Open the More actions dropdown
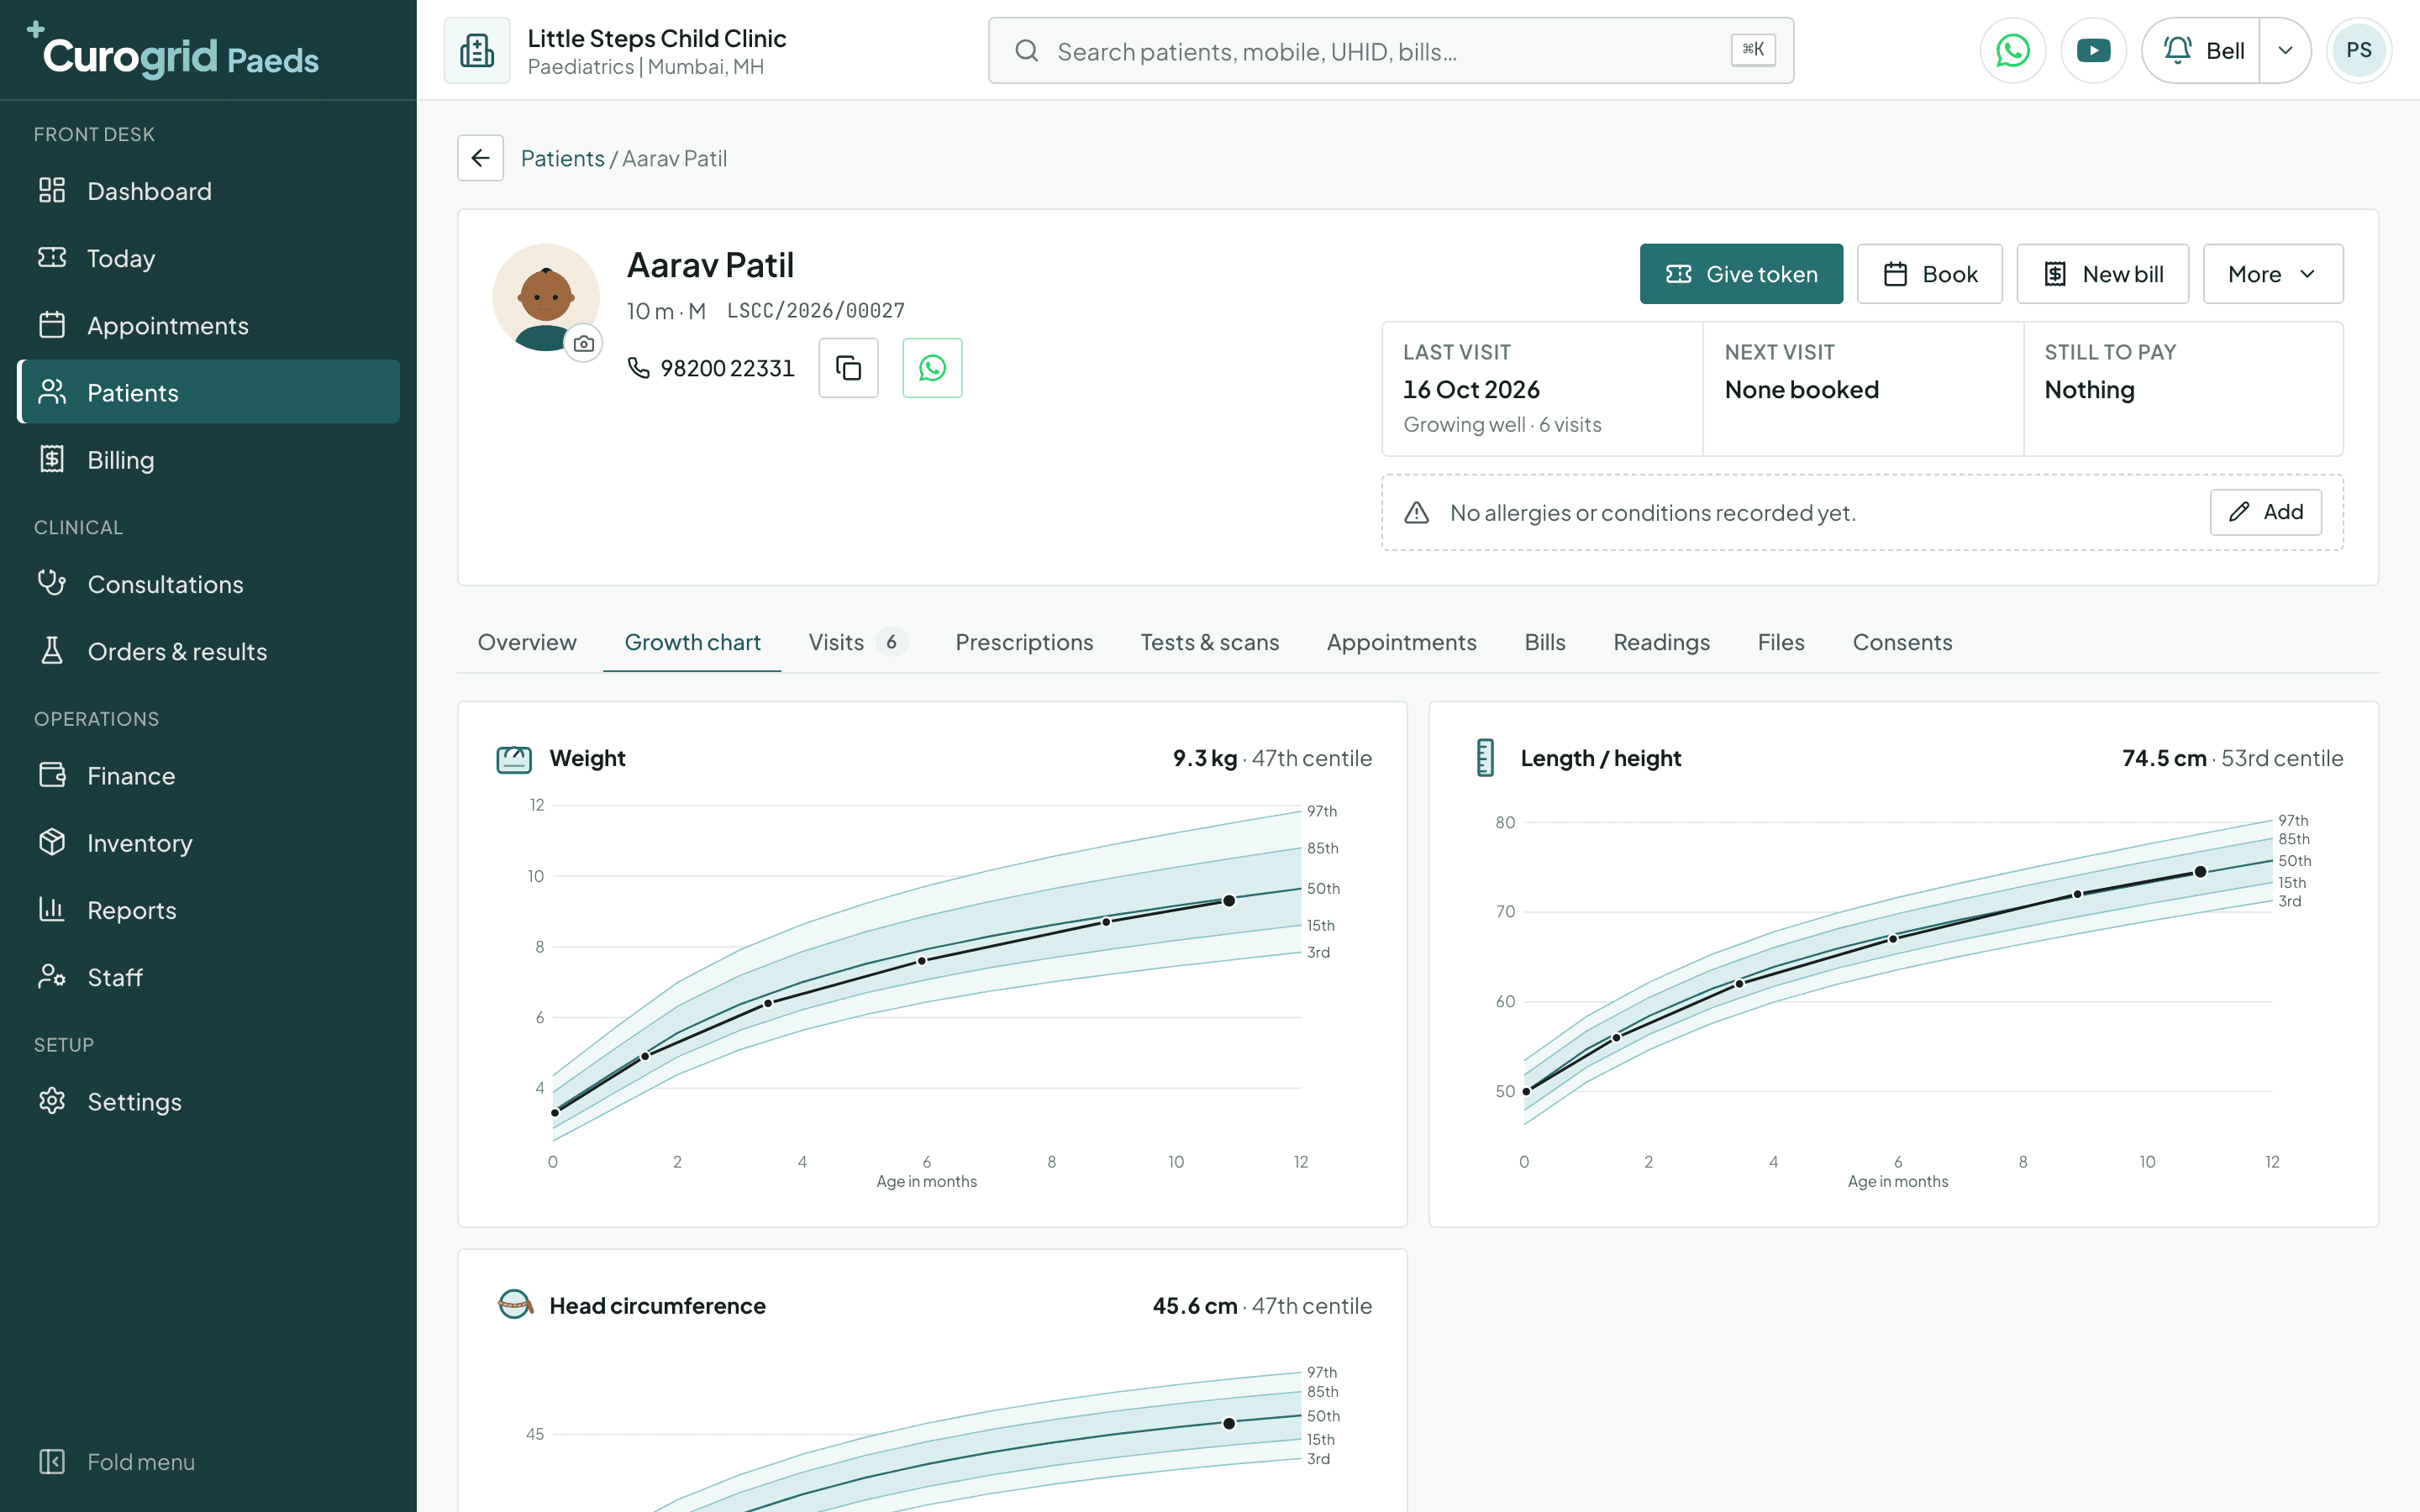The height and width of the screenshot is (1512, 2420). point(2272,274)
